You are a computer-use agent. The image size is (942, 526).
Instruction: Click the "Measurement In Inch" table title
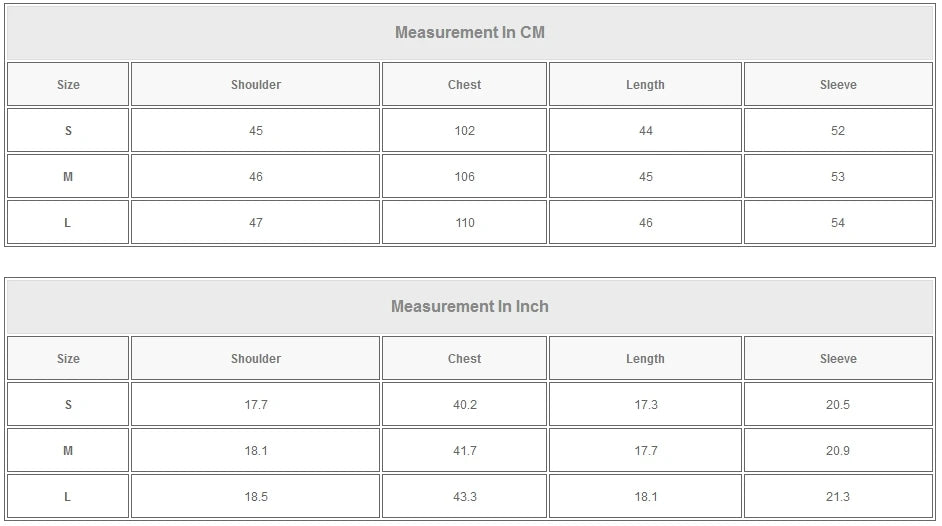click(470, 306)
